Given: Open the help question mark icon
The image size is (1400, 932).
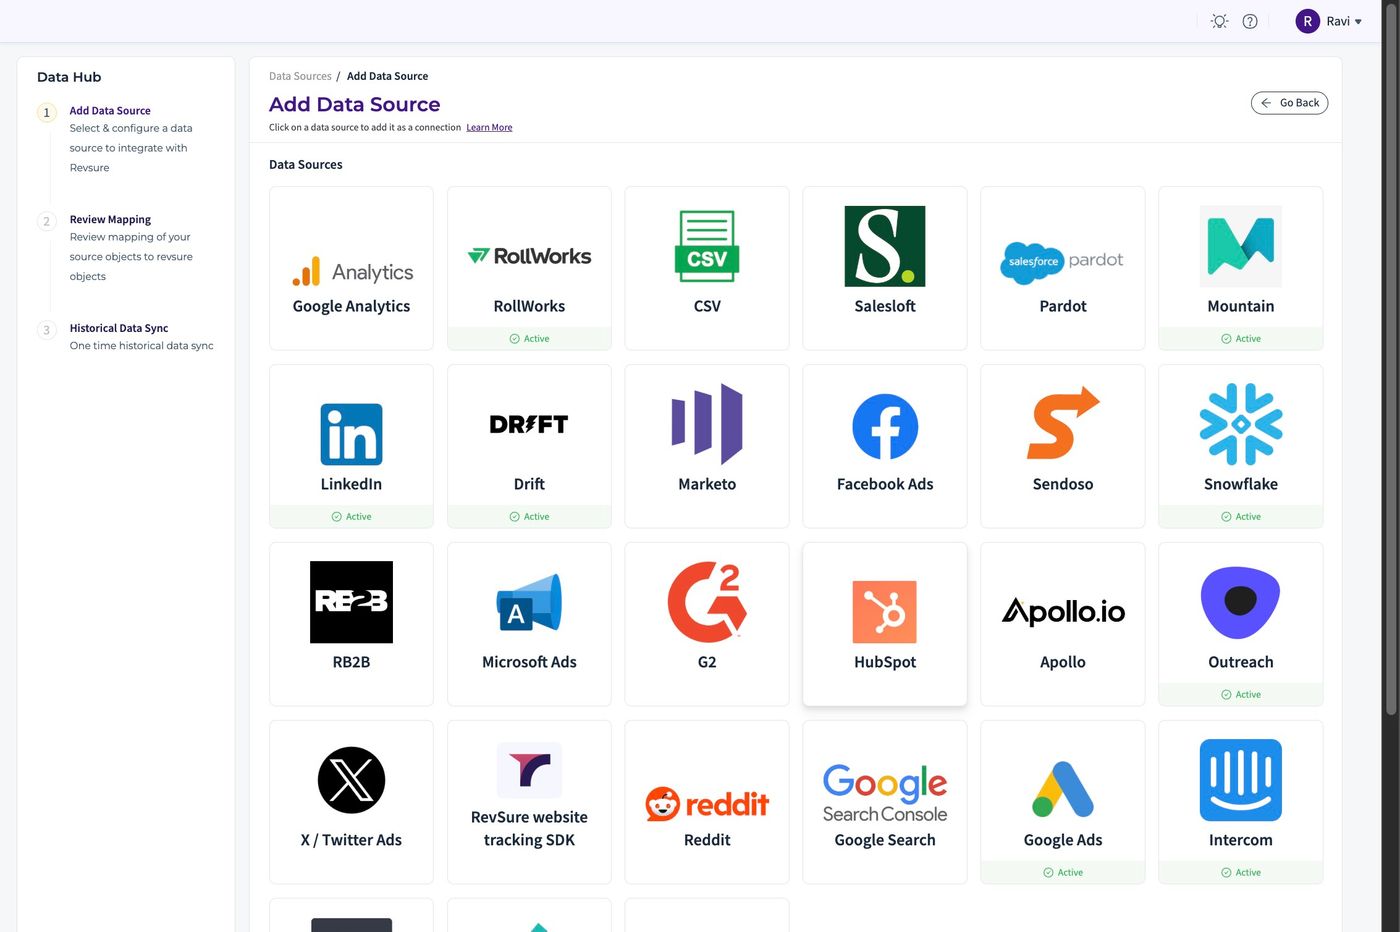Looking at the screenshot, I should click(x=1250, y=21).
